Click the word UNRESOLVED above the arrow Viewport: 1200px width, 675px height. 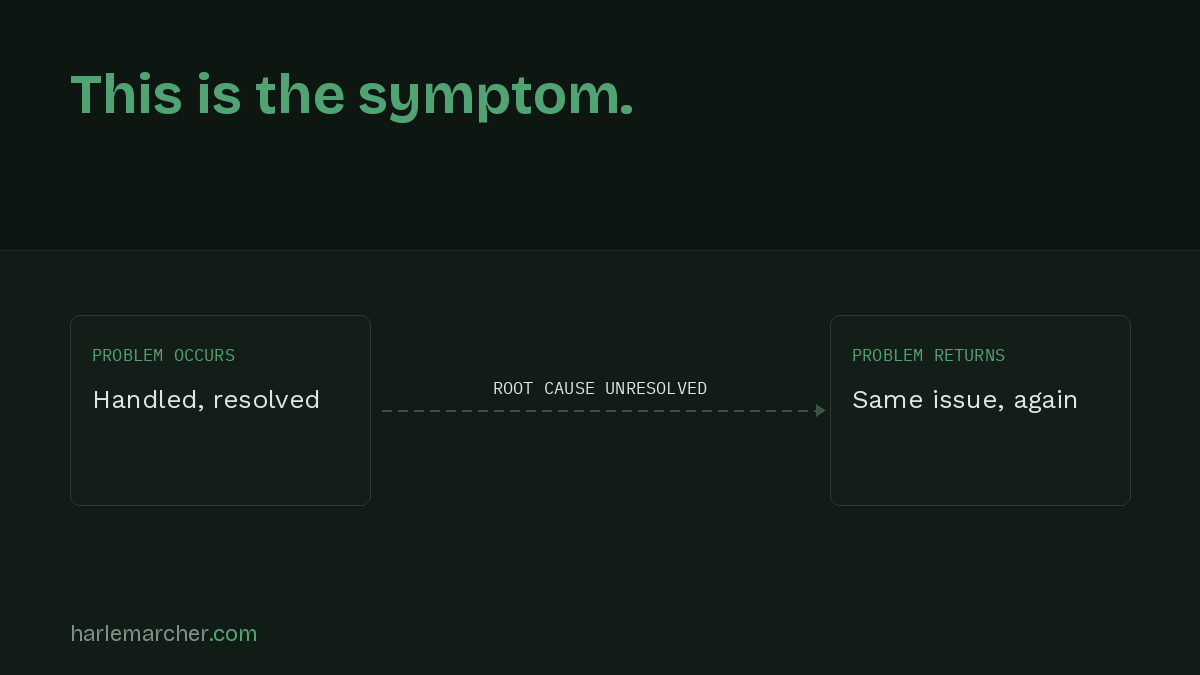pos(656,388)
